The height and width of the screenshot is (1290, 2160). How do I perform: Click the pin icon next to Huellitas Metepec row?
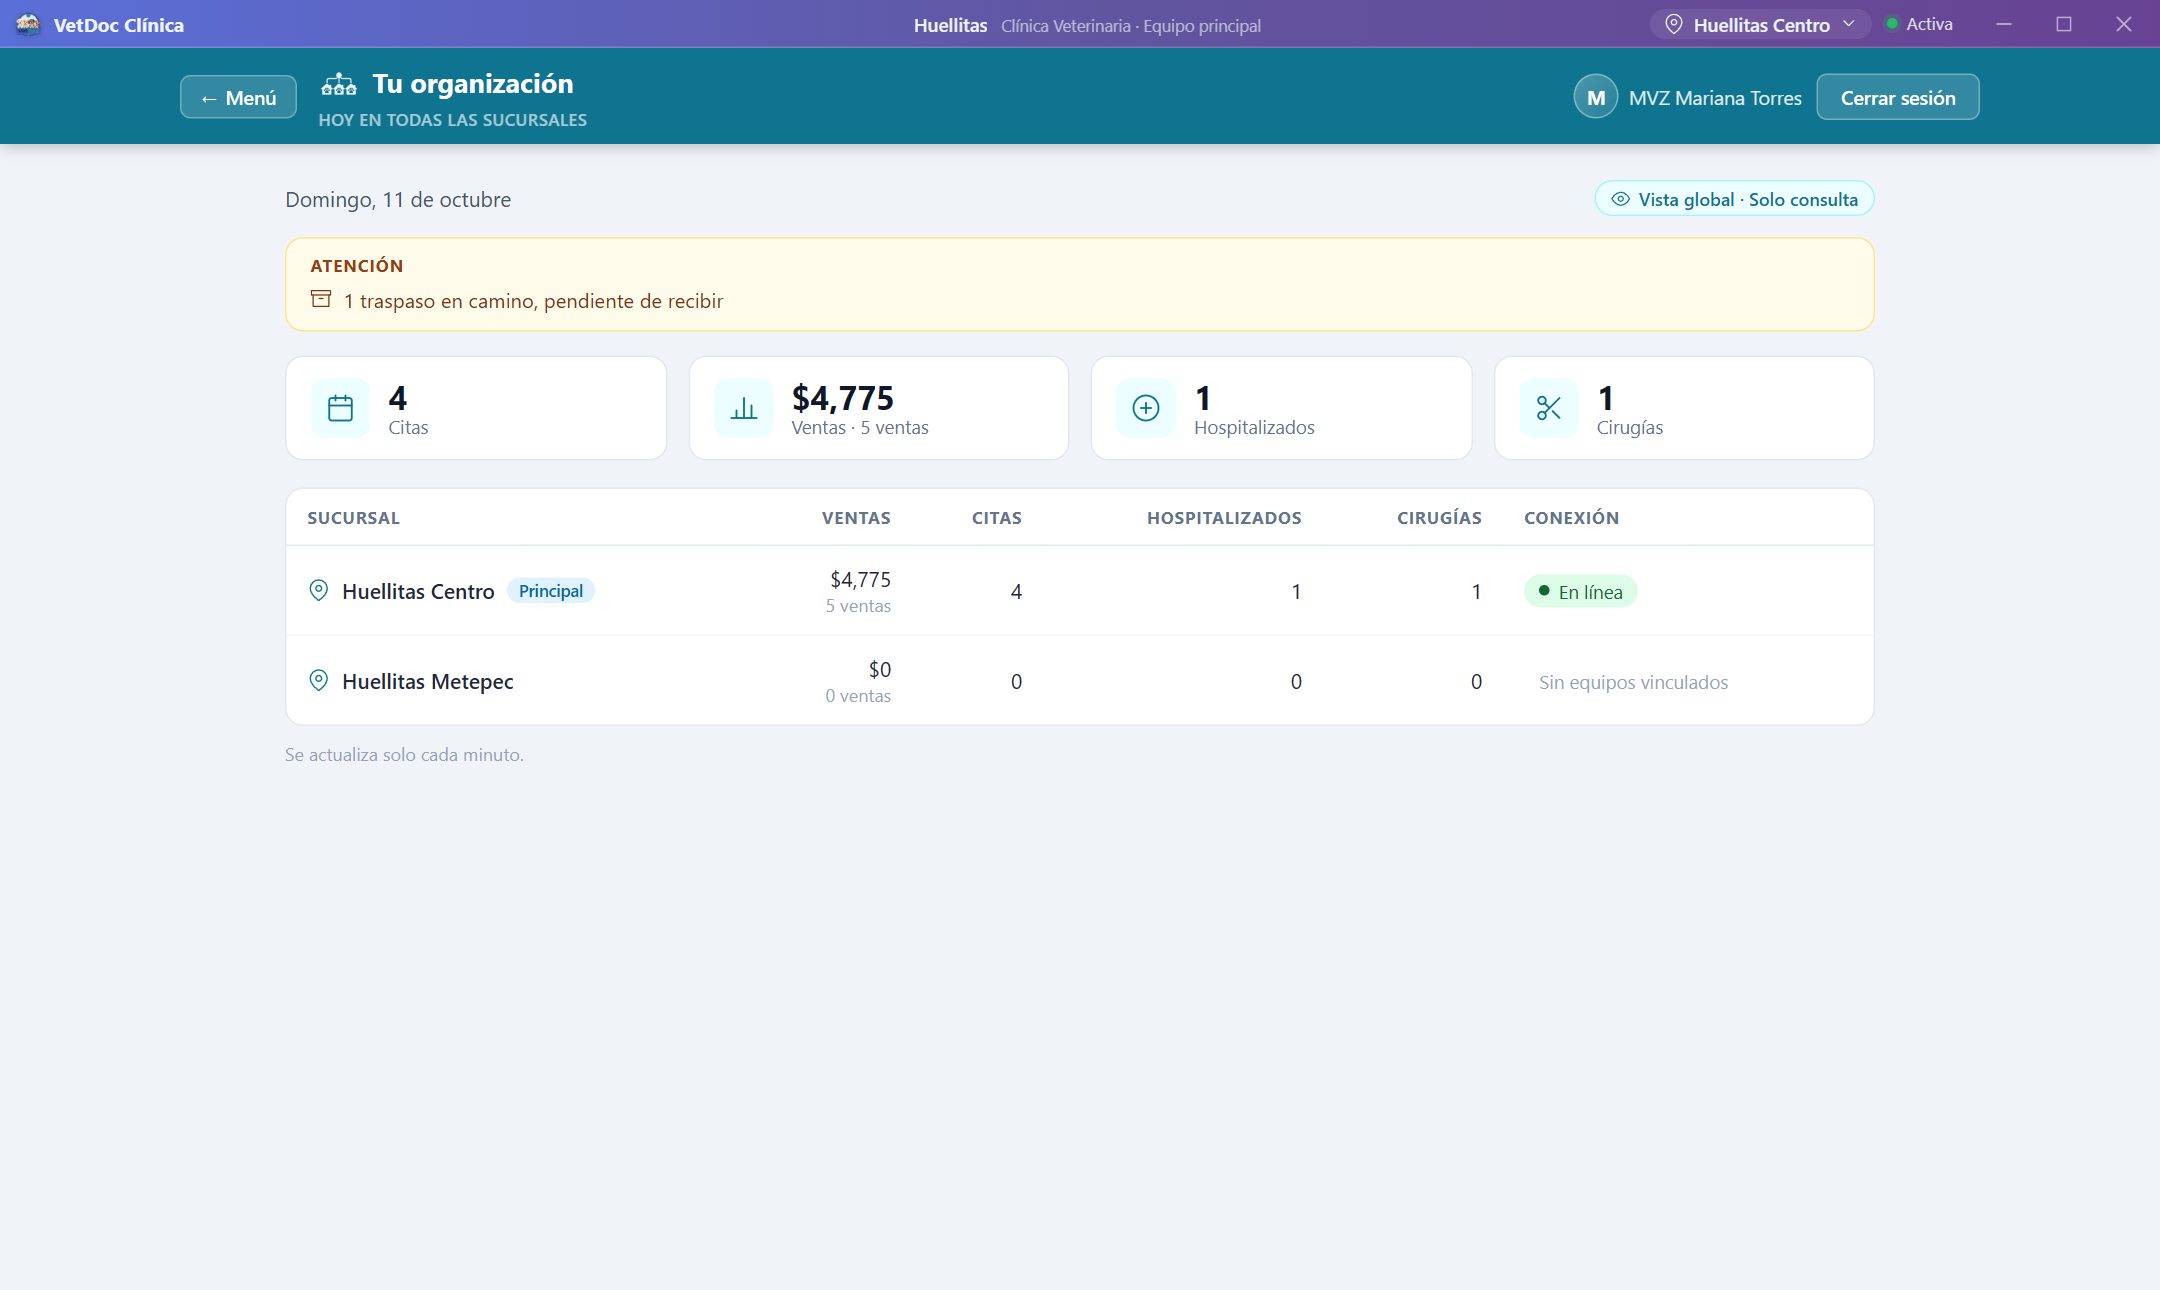pos(318,680)
